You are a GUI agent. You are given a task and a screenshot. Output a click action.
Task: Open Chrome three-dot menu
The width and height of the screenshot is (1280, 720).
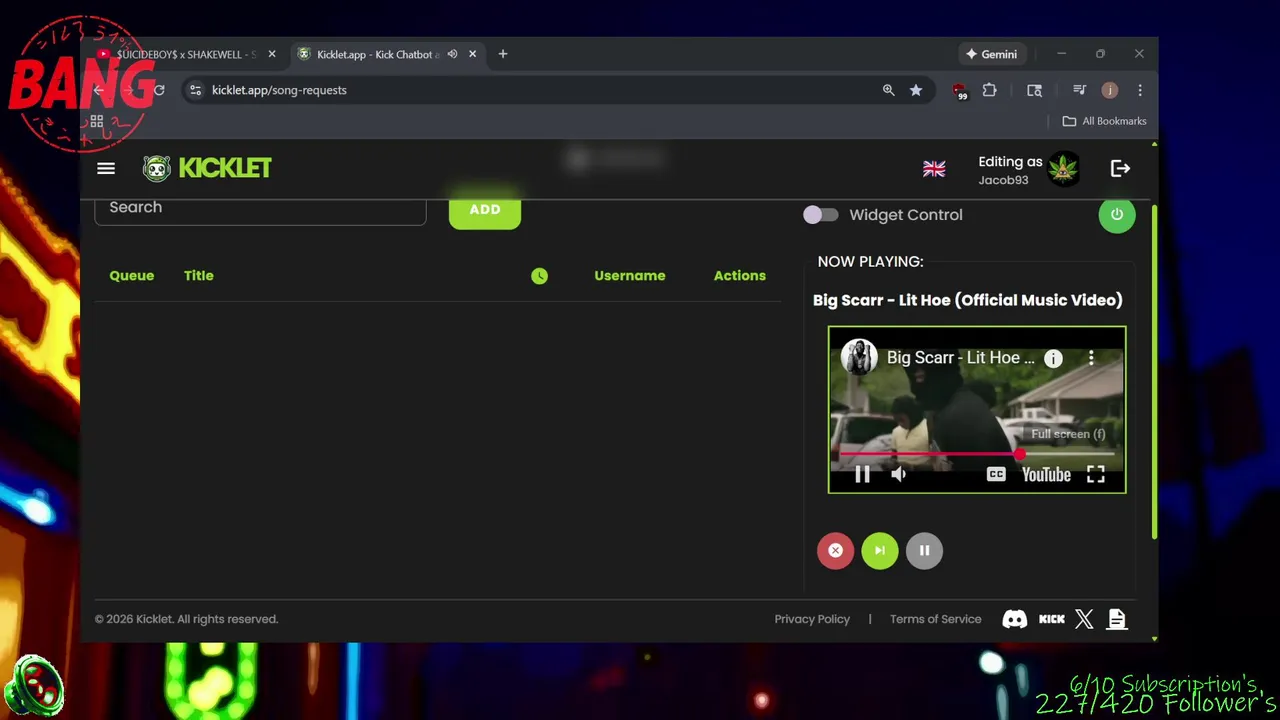(1140, 90)
